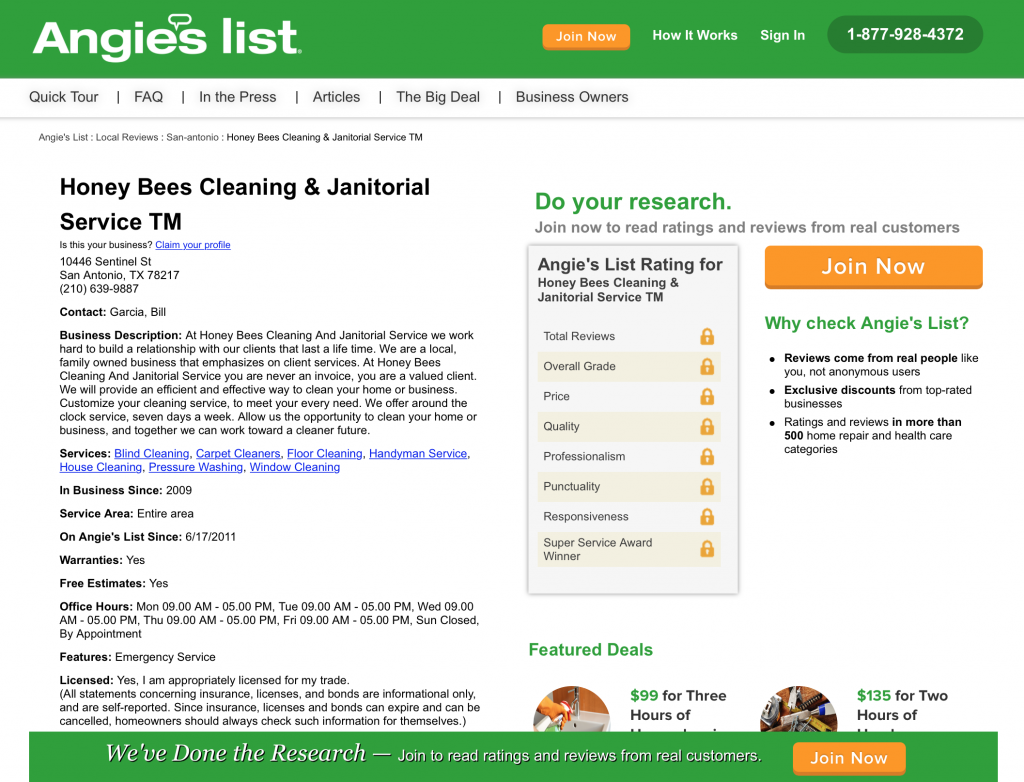Screen dimensions: 1024x782
Task: Go to the FAQ page
Action: click(x=148, y=97)
